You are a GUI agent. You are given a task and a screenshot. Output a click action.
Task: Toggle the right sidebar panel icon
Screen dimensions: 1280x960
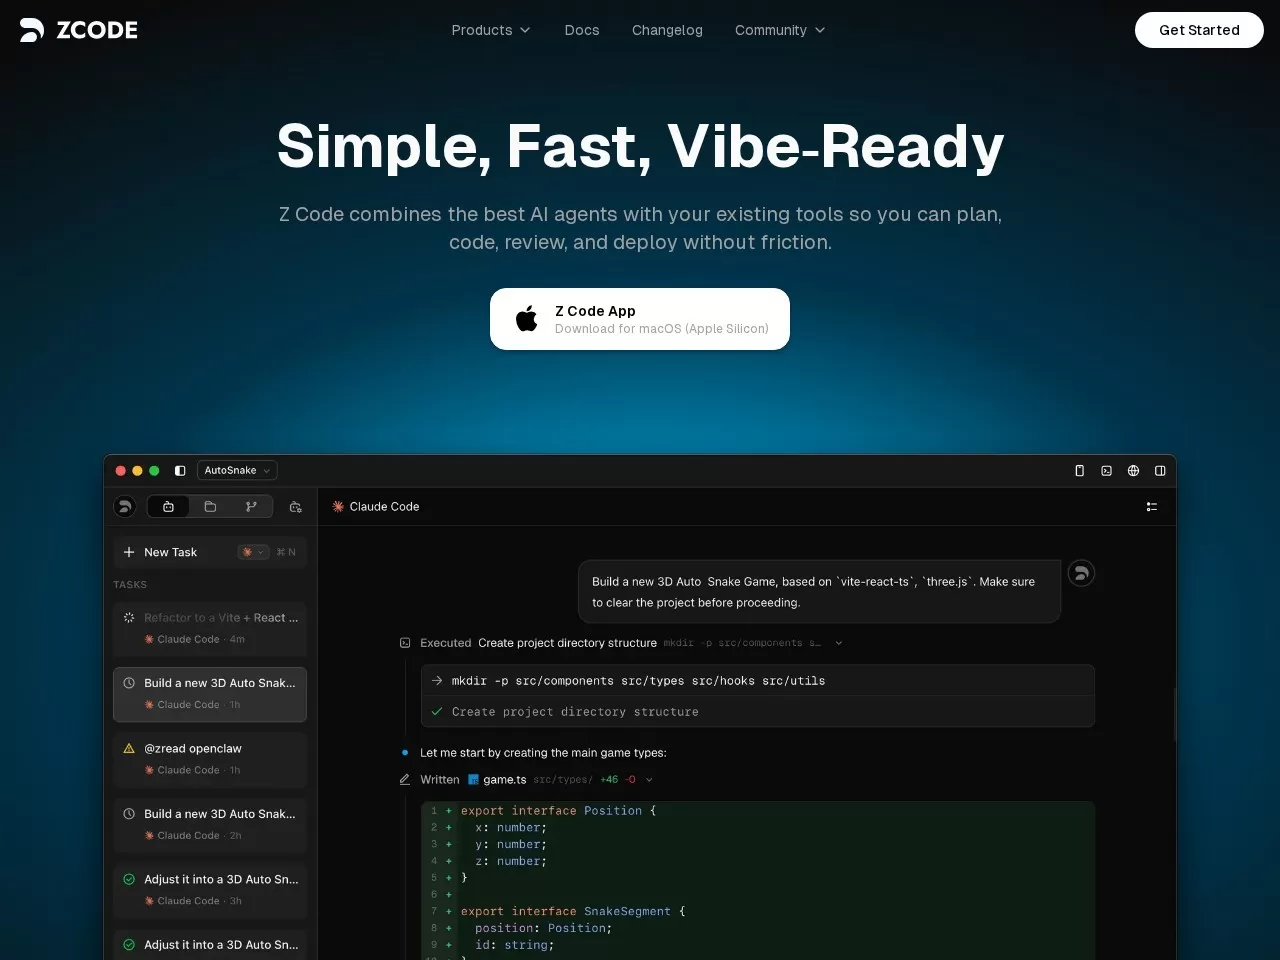click(1160, 470)
